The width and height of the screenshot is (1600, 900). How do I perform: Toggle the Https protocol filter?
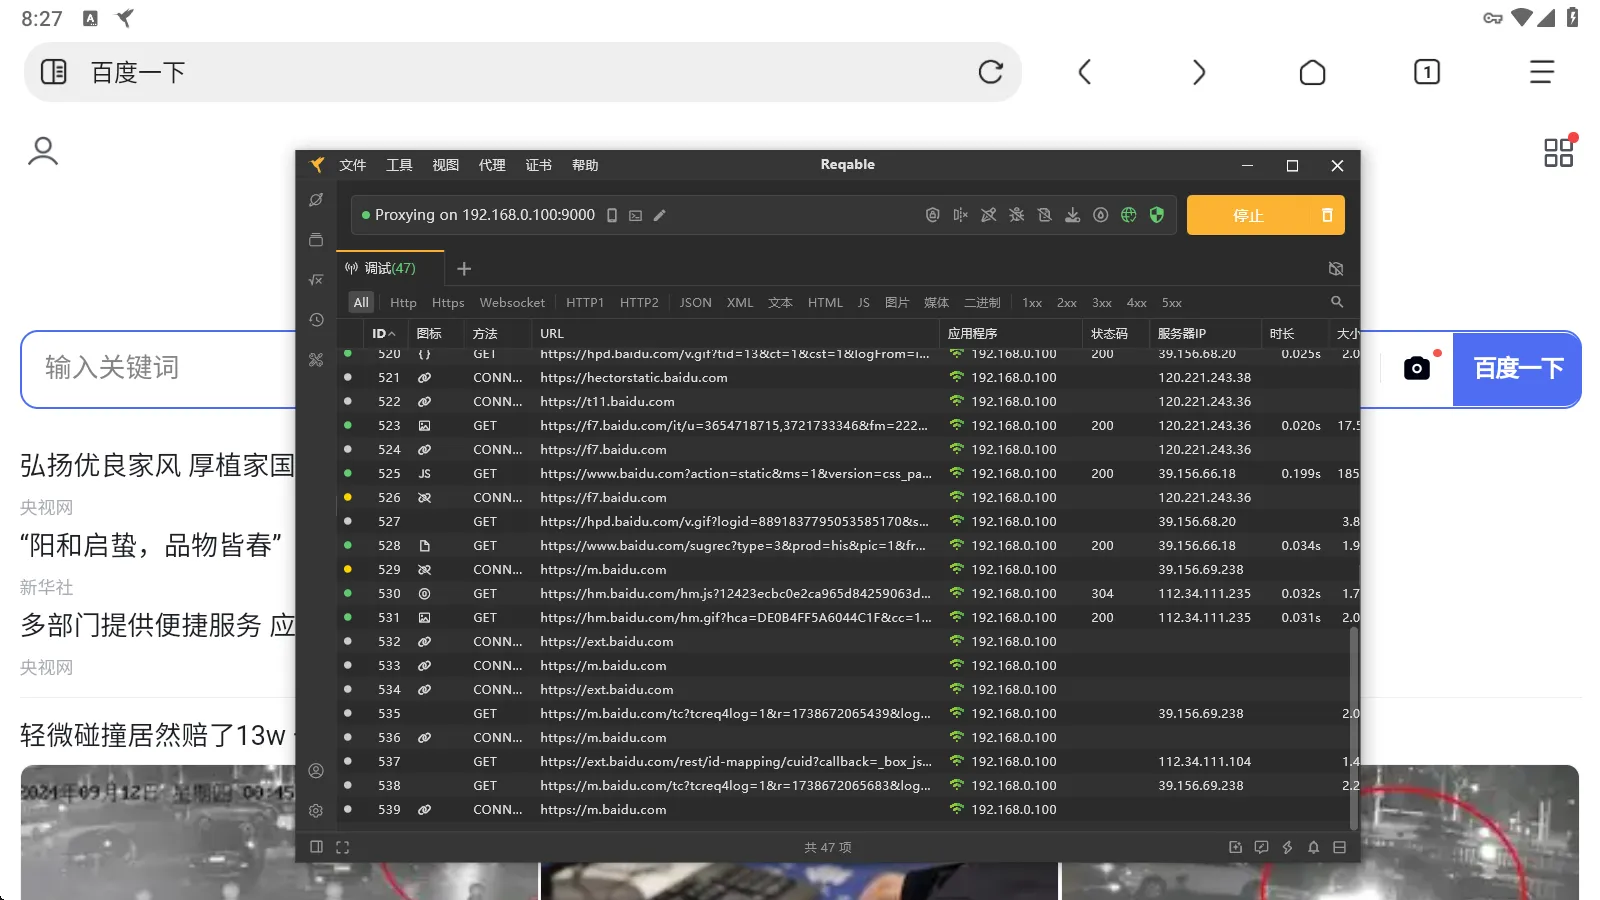tap(448, 303)
